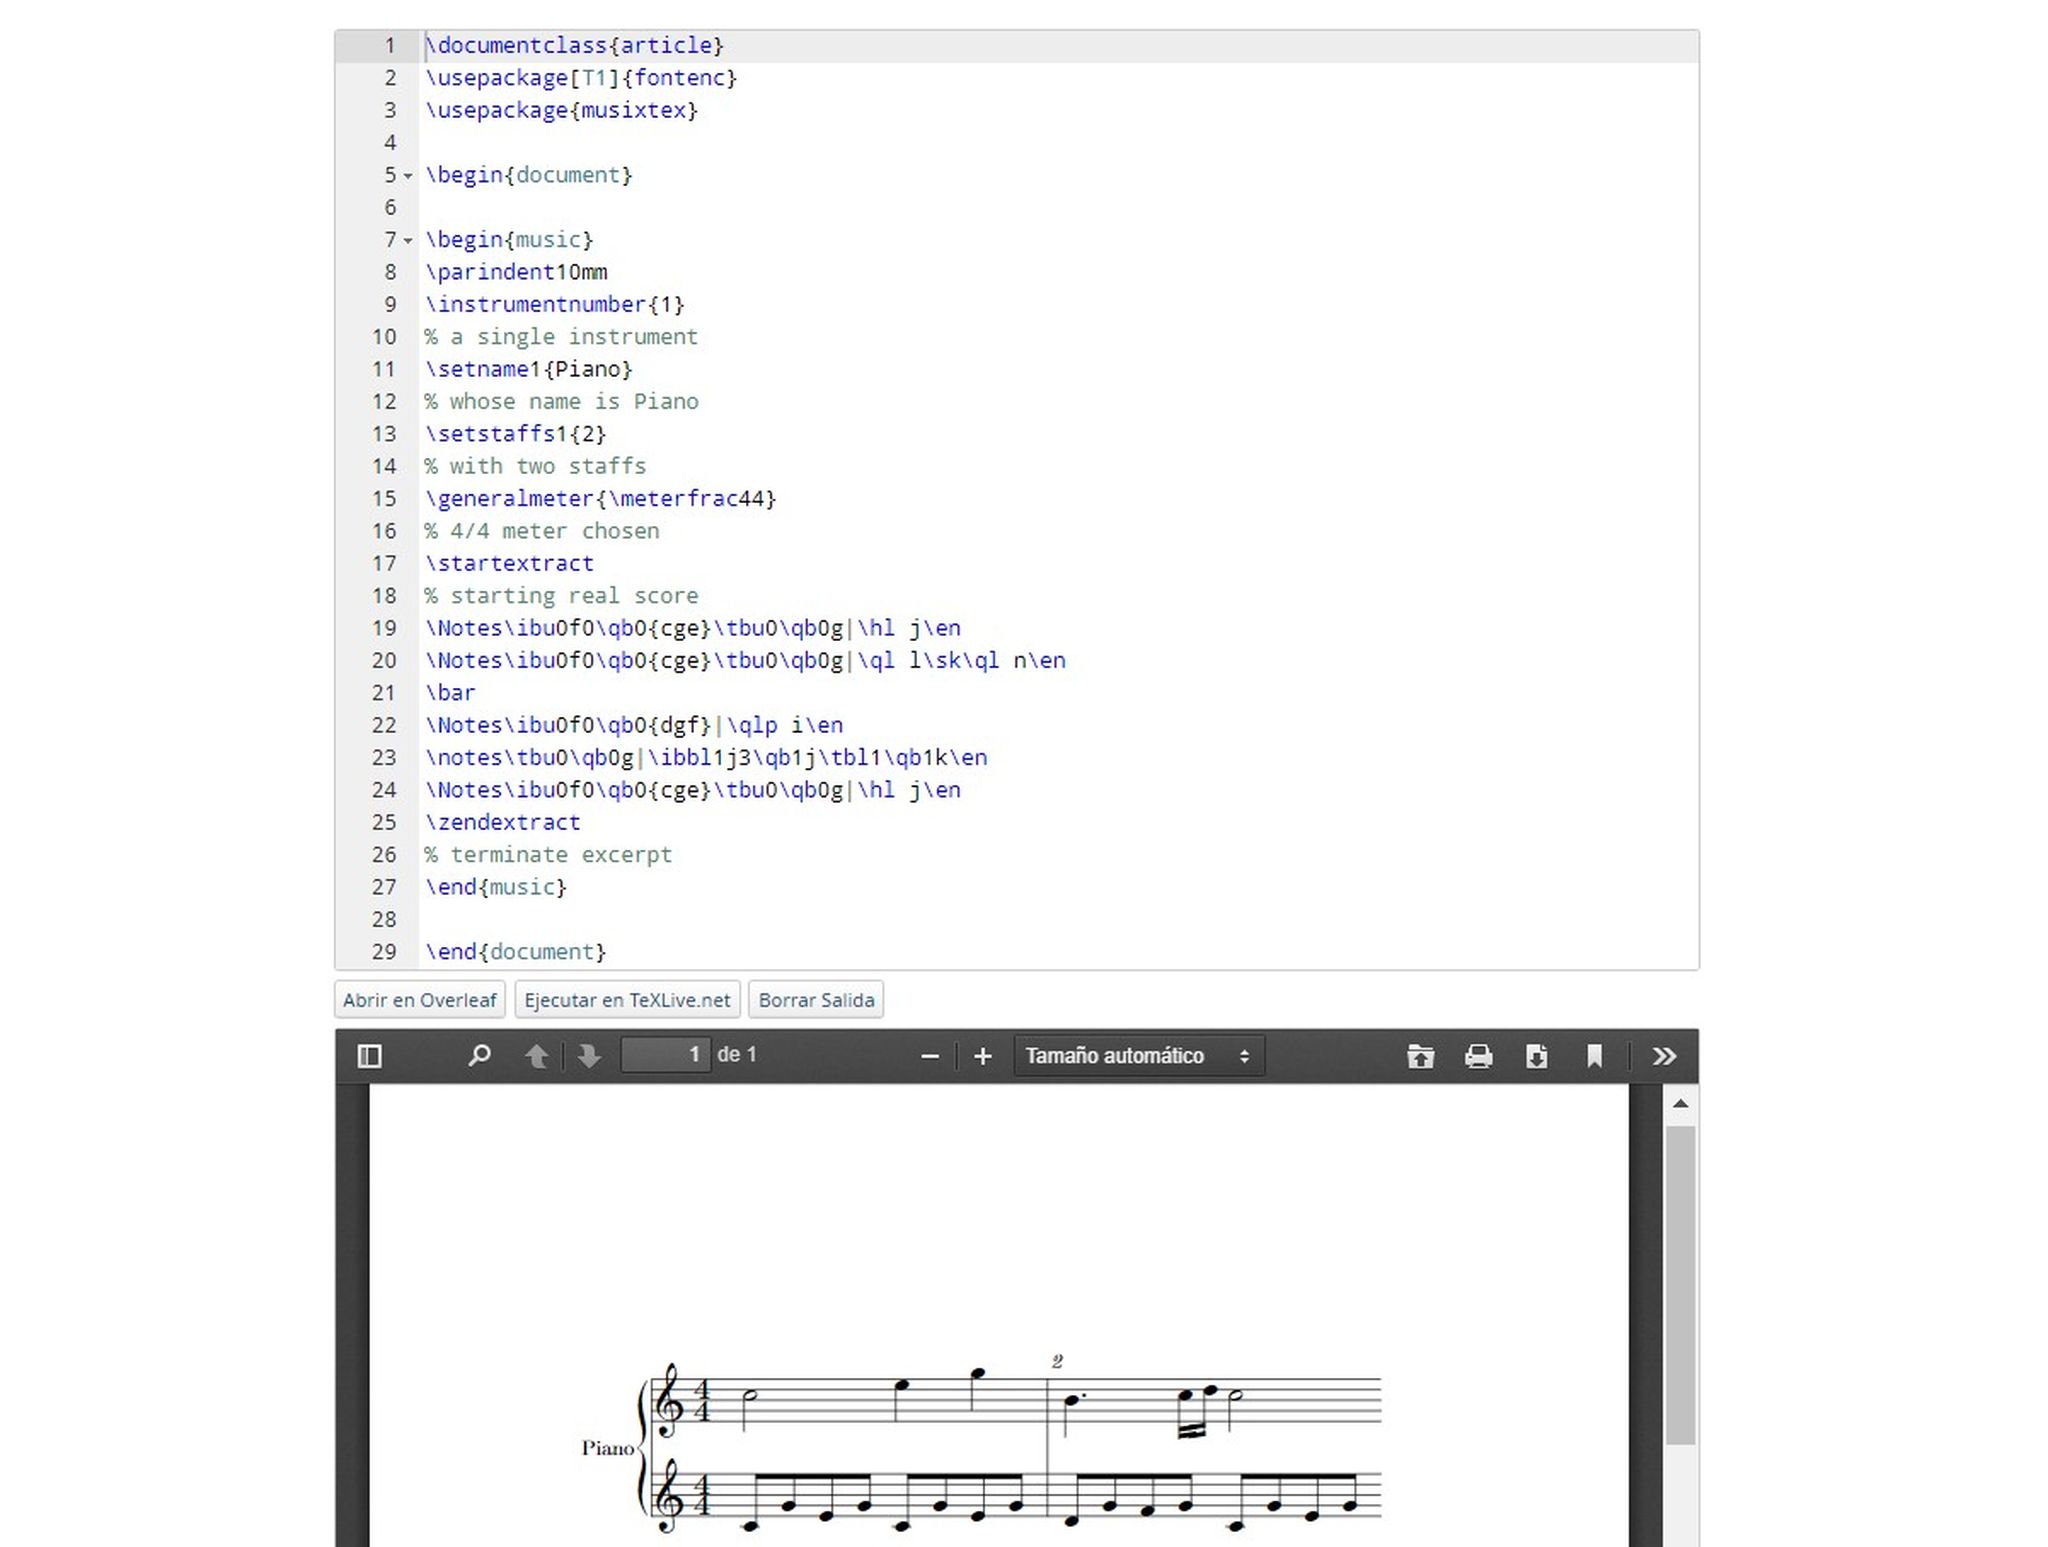2048x1547 pixels.
Task: Clear output with Borrar Salida
Action: [816, 1000]
